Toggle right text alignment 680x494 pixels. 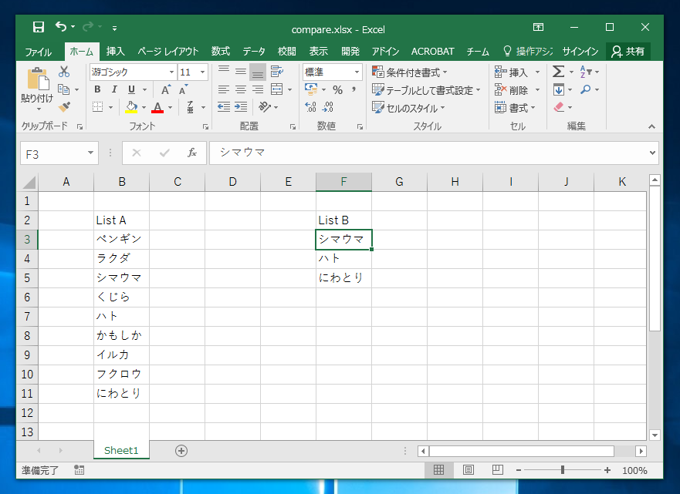(258, 89)
